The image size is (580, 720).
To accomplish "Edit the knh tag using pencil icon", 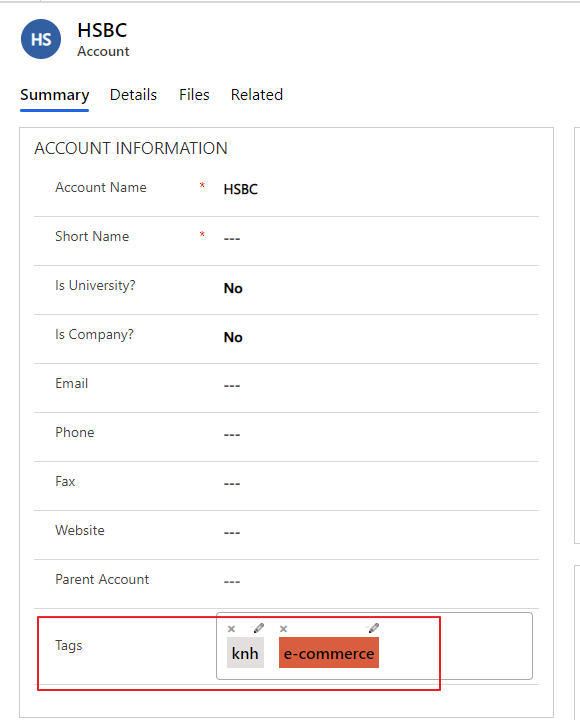I will click(x=259, y=628).
